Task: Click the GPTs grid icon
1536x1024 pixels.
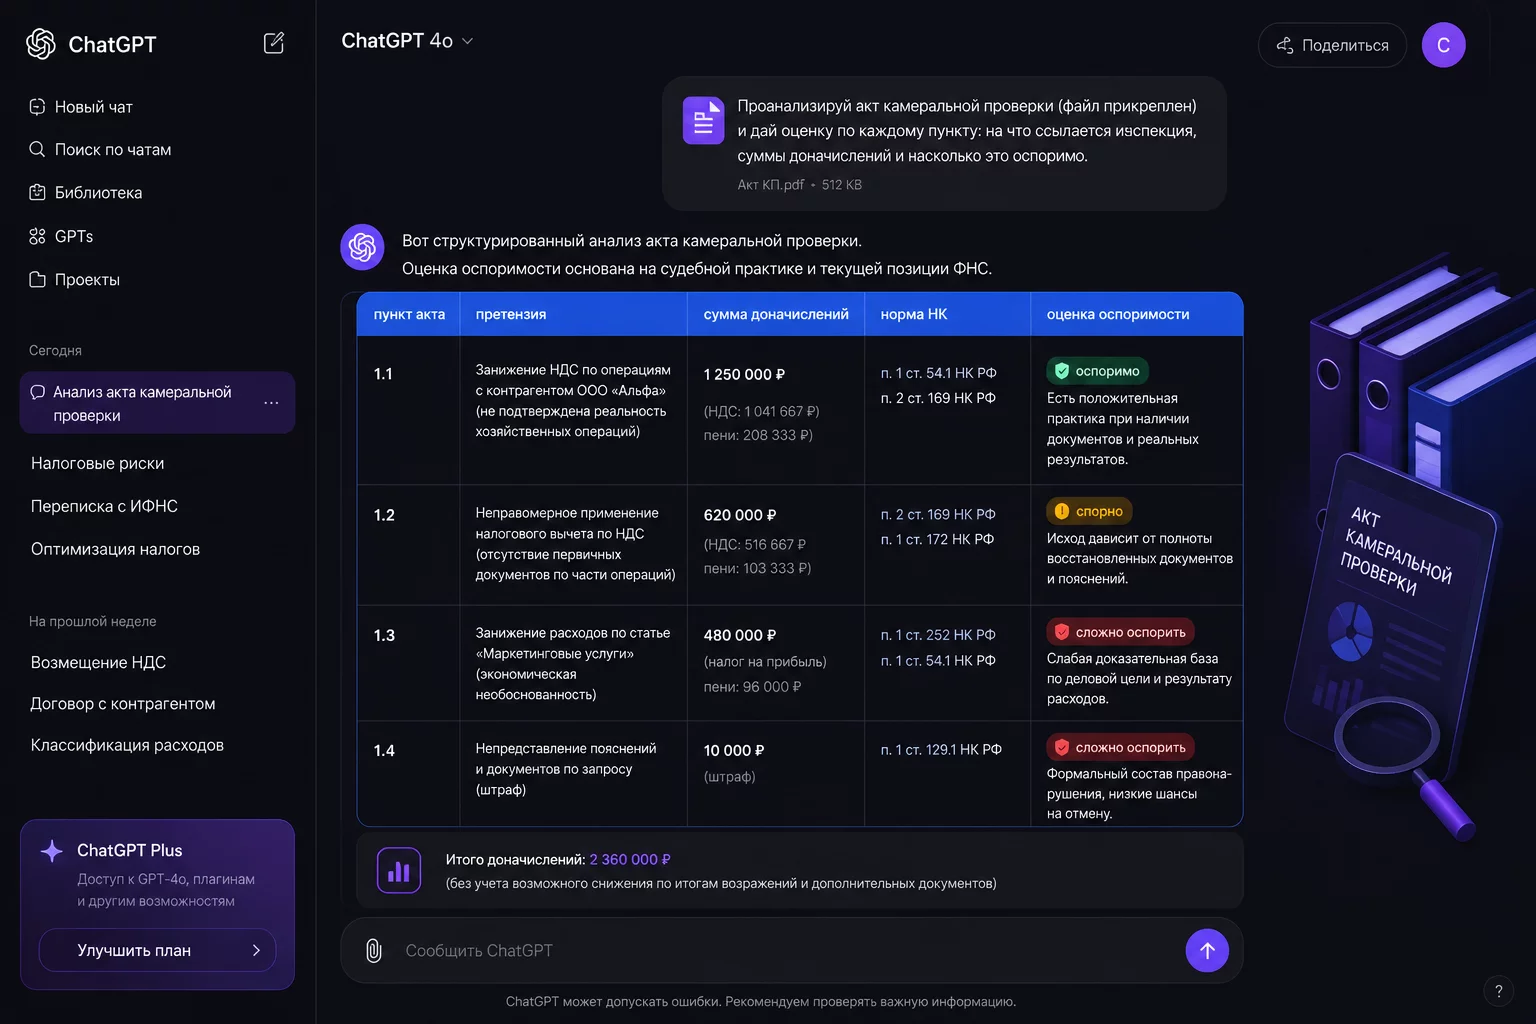Action: tap(37, 236)
